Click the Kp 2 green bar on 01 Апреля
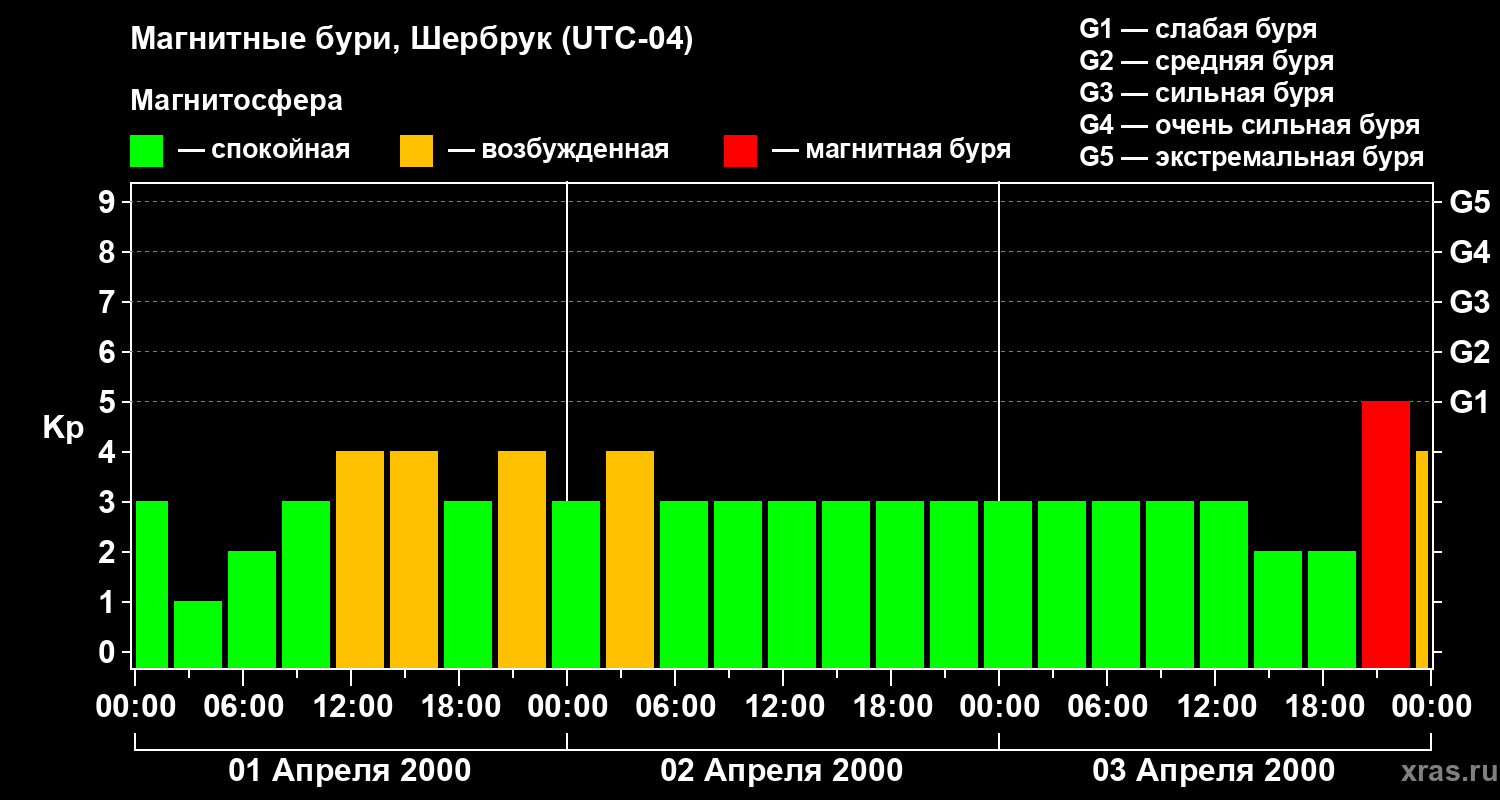This screenshot has width=1500, height=800. tap(252, 610)
